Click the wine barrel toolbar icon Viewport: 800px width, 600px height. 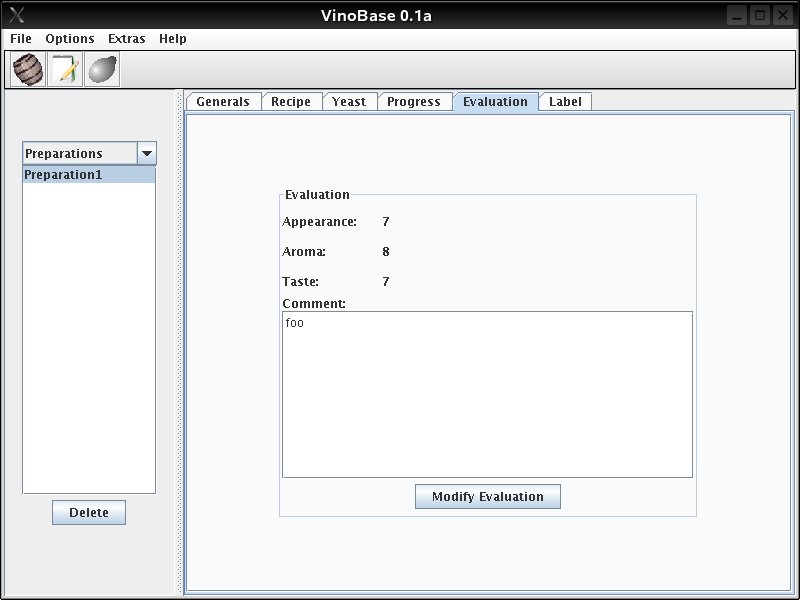[28, 70]
